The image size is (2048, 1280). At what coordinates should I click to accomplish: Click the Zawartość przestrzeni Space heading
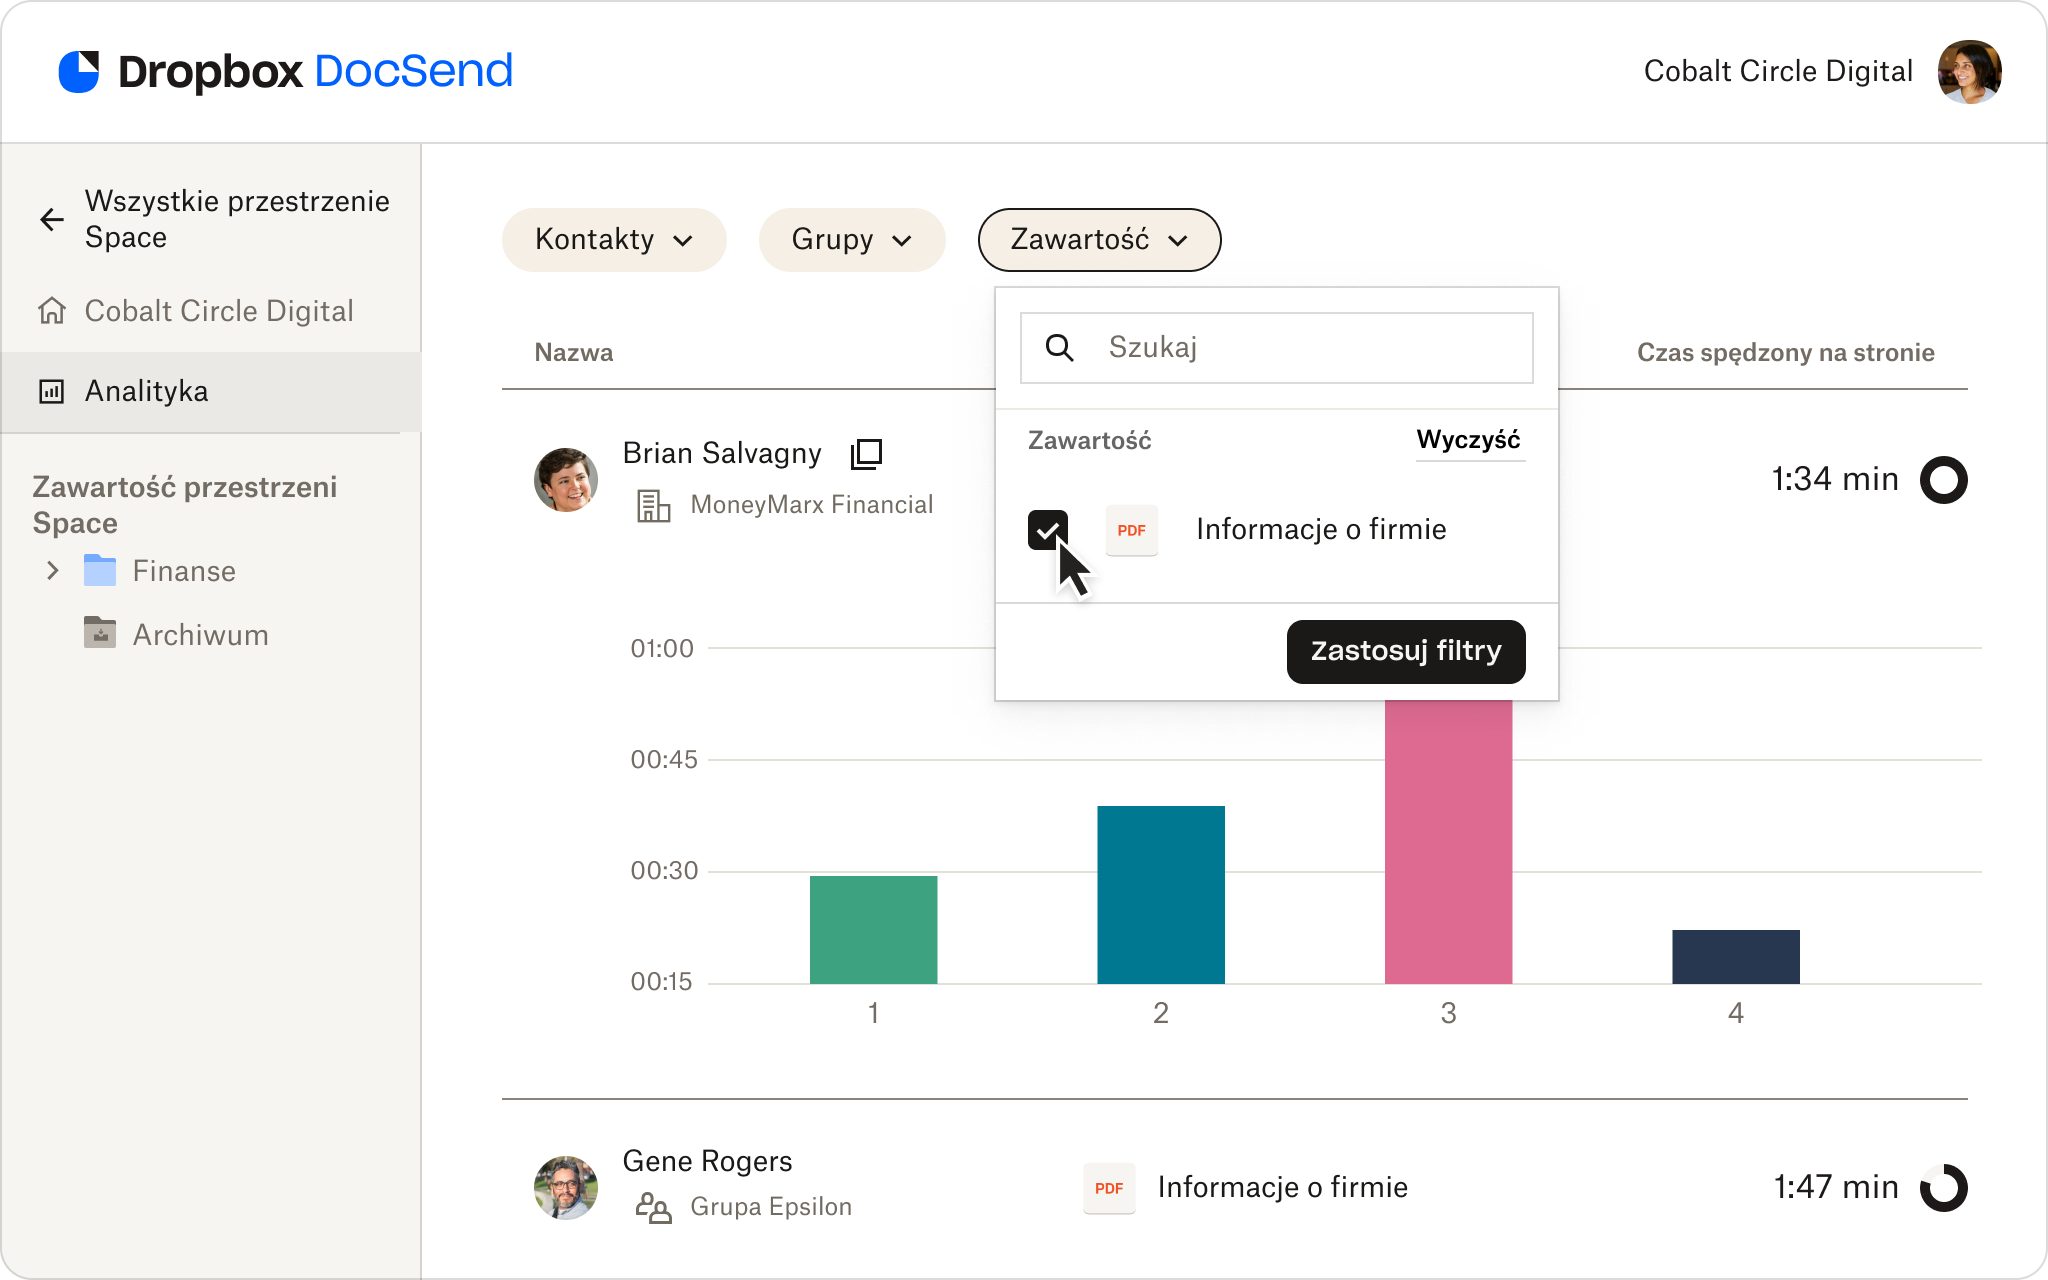coord(185,505)
